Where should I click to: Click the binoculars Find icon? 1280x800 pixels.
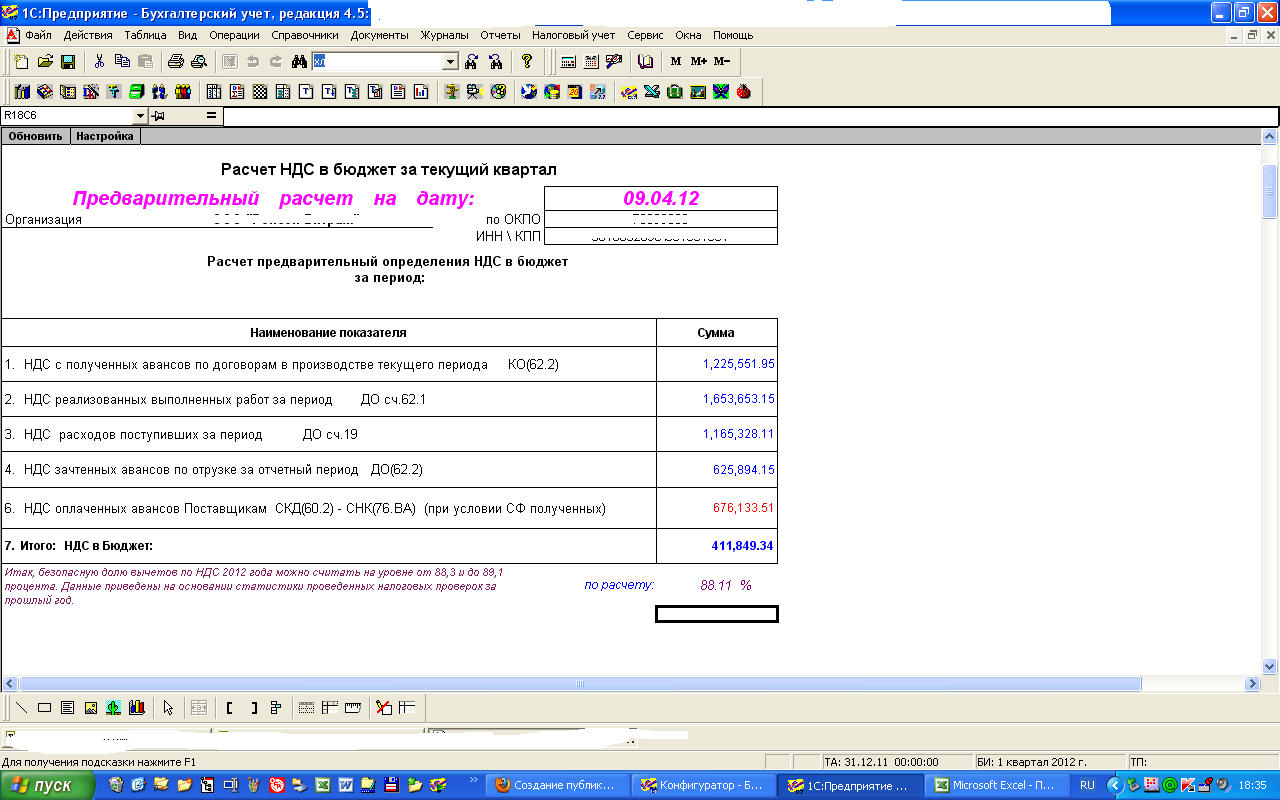click(298, 61)
